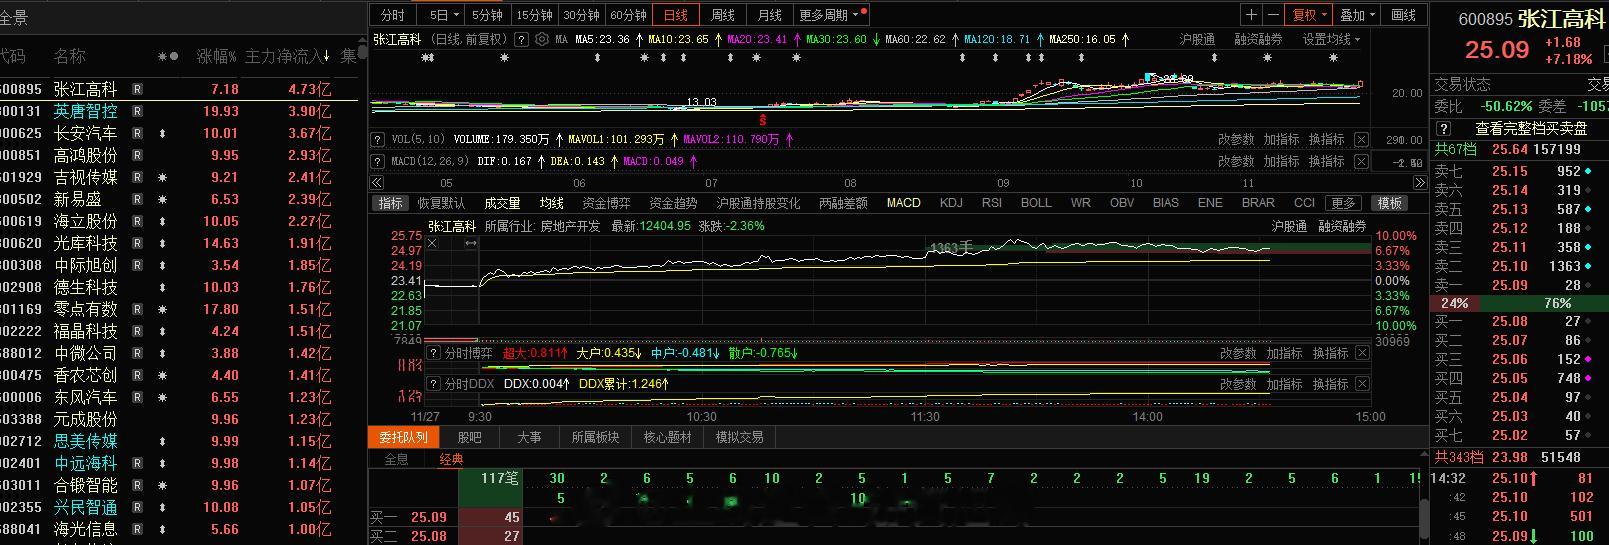The height and width of the screenshot is (545, 1609).
Task: Click the help icon beside 查看完整档买卖盘
Action: tap(1443, 129)
